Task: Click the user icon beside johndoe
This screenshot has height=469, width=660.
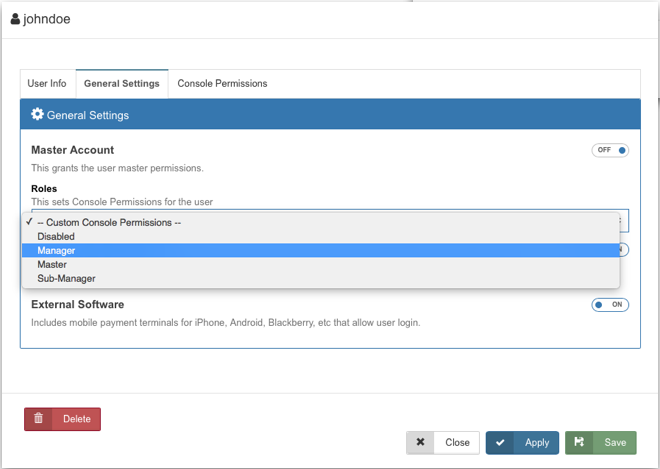Action: tap(15, 19)
